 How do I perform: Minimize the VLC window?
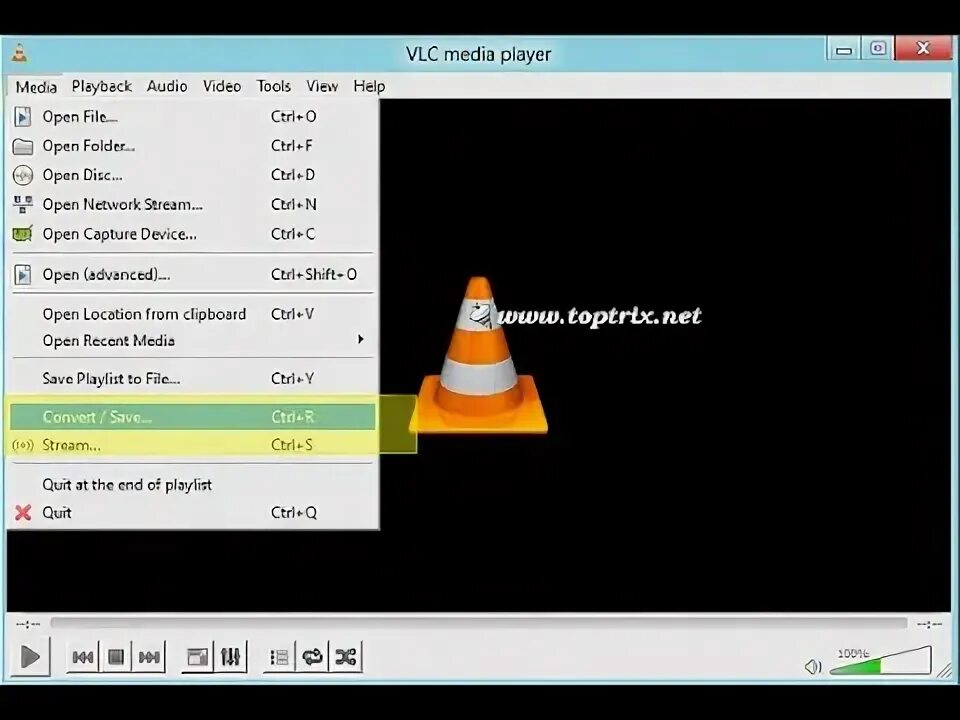click(844, 49)
